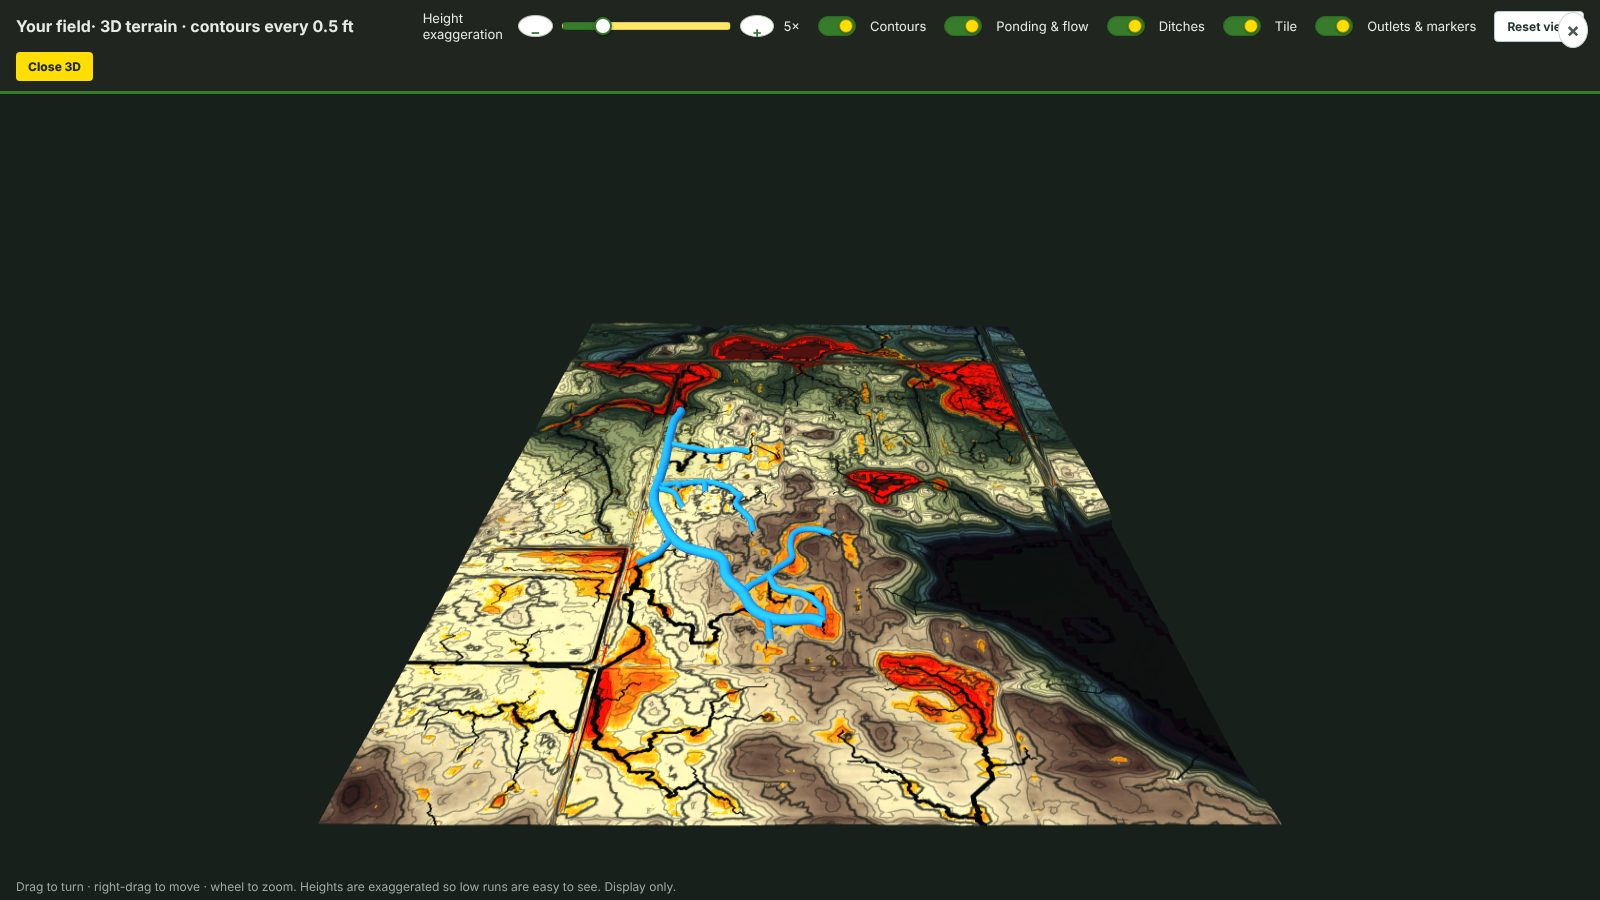Click the 'Ponding & flow' label text
This screenshot has height=900, width=1600.
(1042, 27)
